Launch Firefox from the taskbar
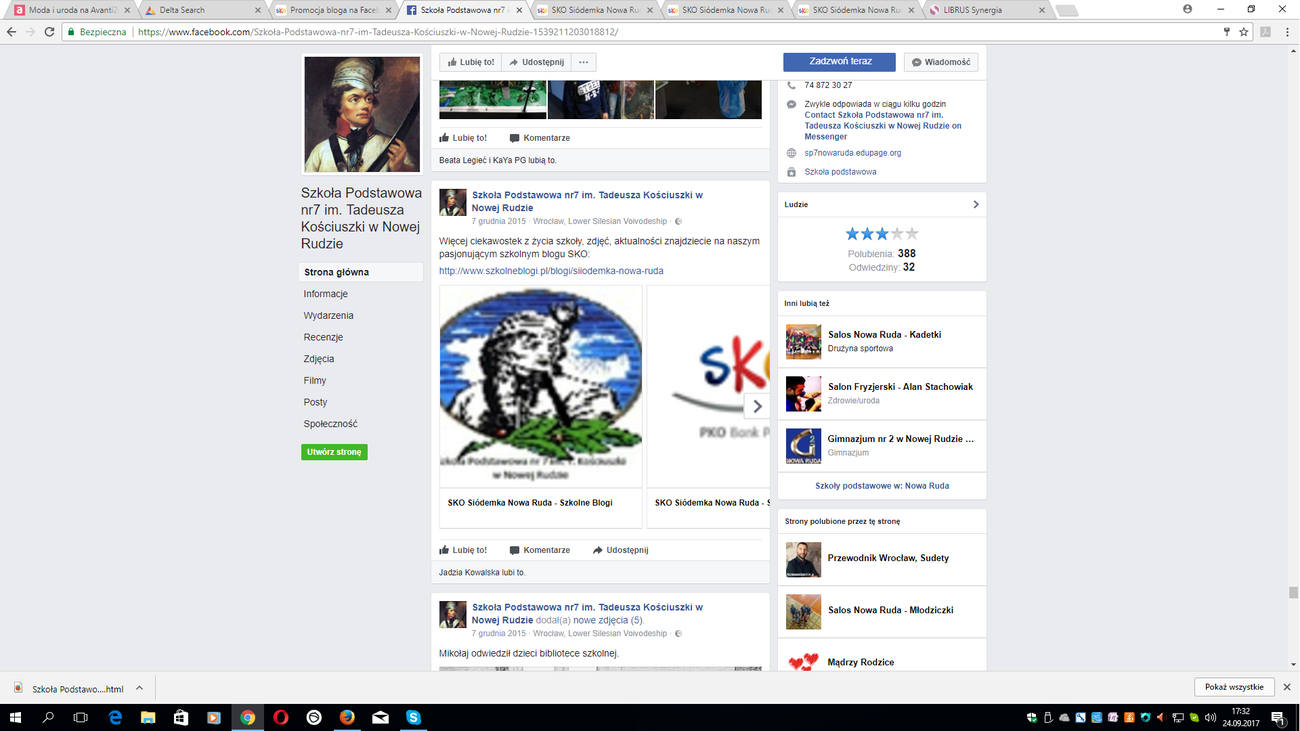 pos(347,717)
